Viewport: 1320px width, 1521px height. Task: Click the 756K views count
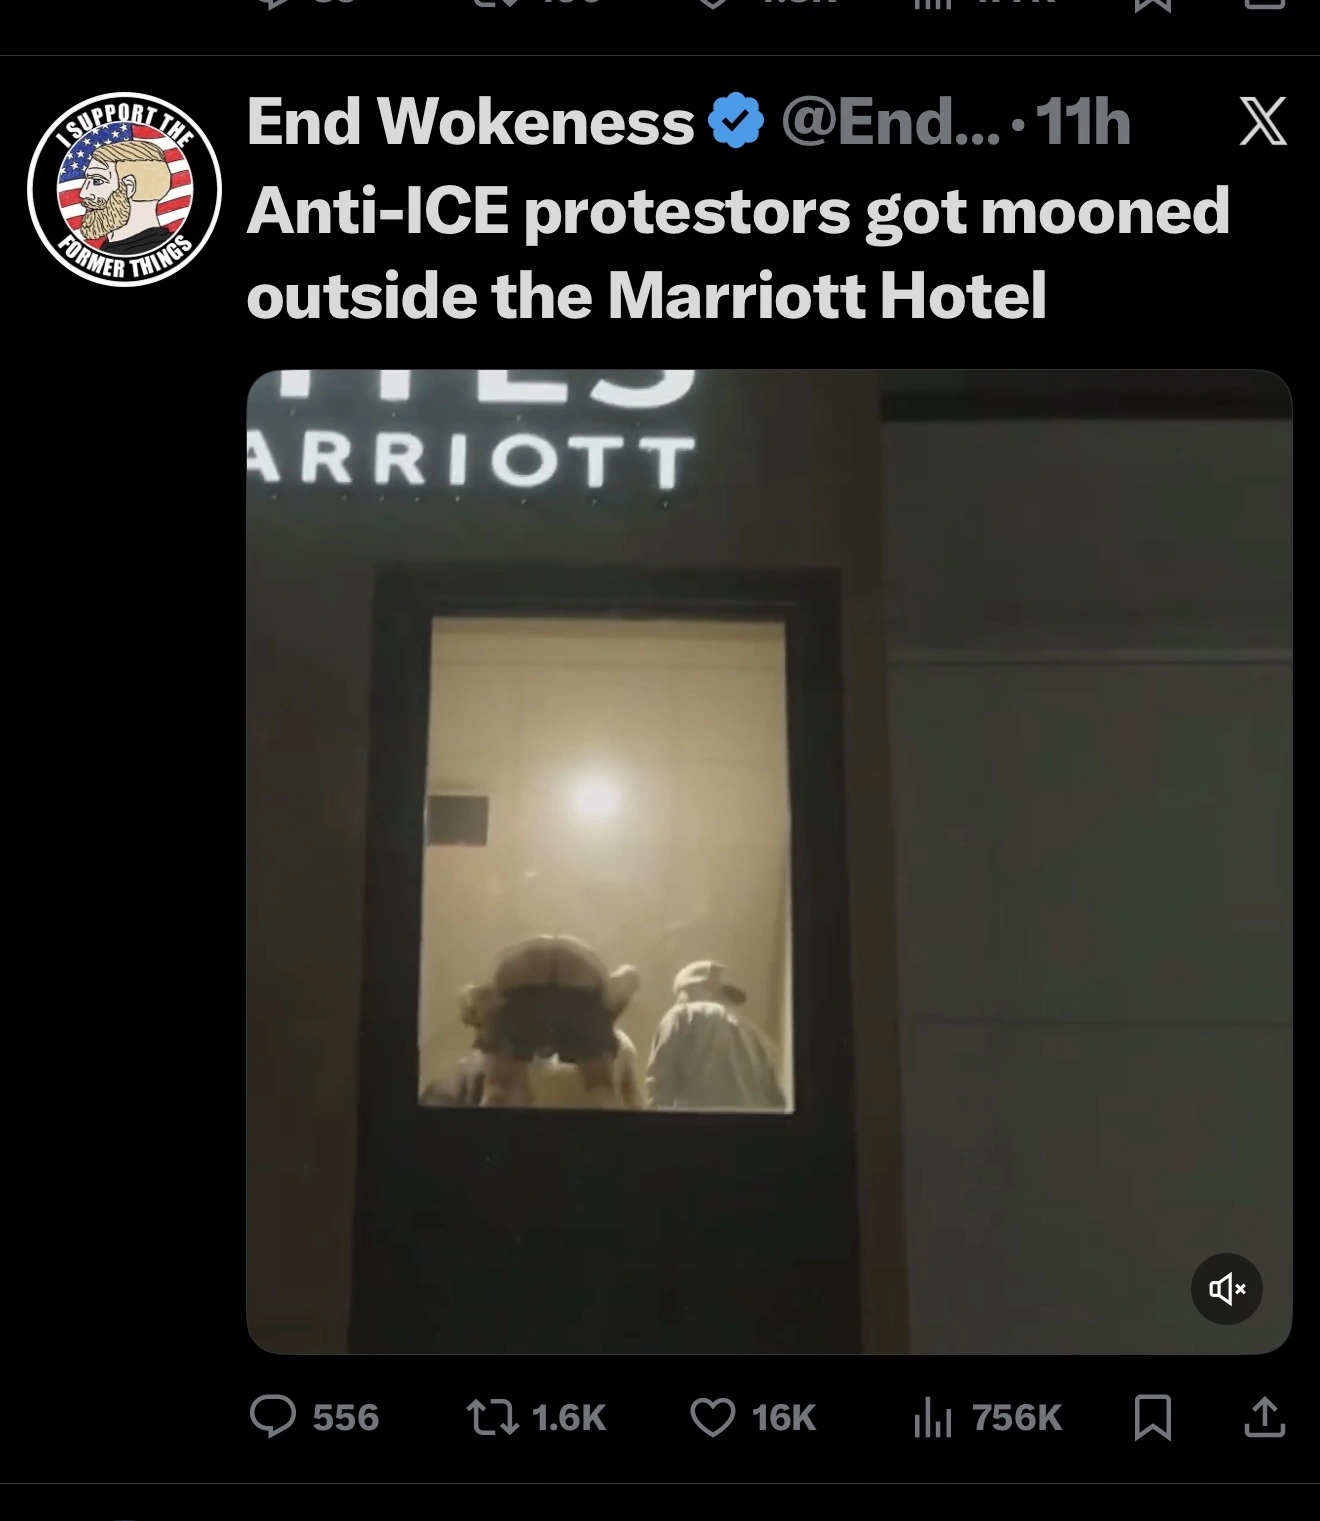pos(1017,1418)
